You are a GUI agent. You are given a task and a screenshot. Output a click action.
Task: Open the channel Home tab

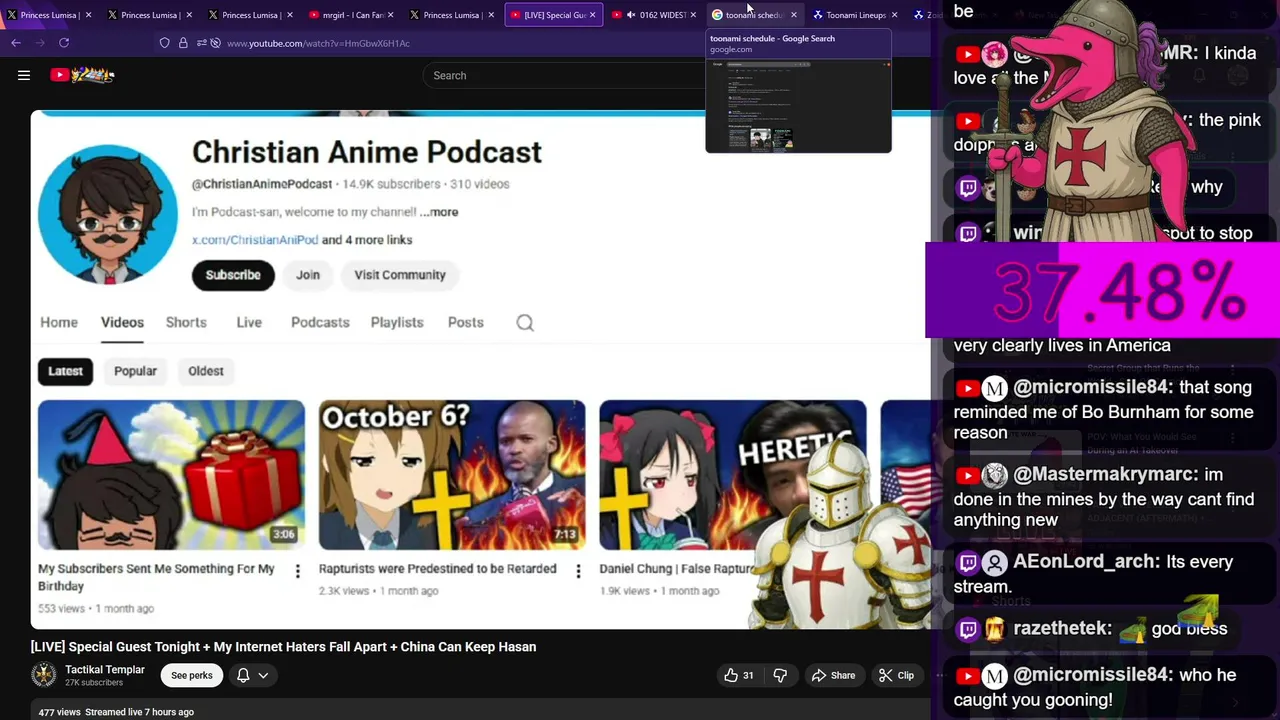tap(59, 322)
